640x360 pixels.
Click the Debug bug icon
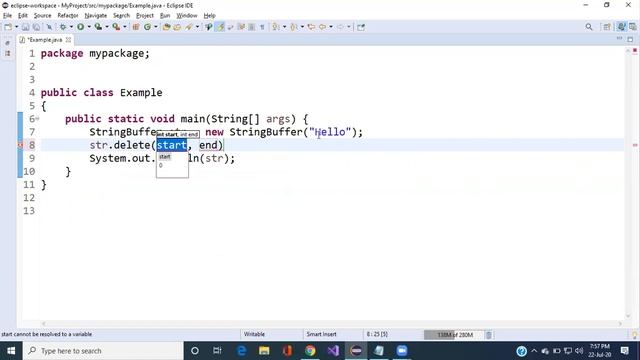pyautogui.click(x=63, y=27)
